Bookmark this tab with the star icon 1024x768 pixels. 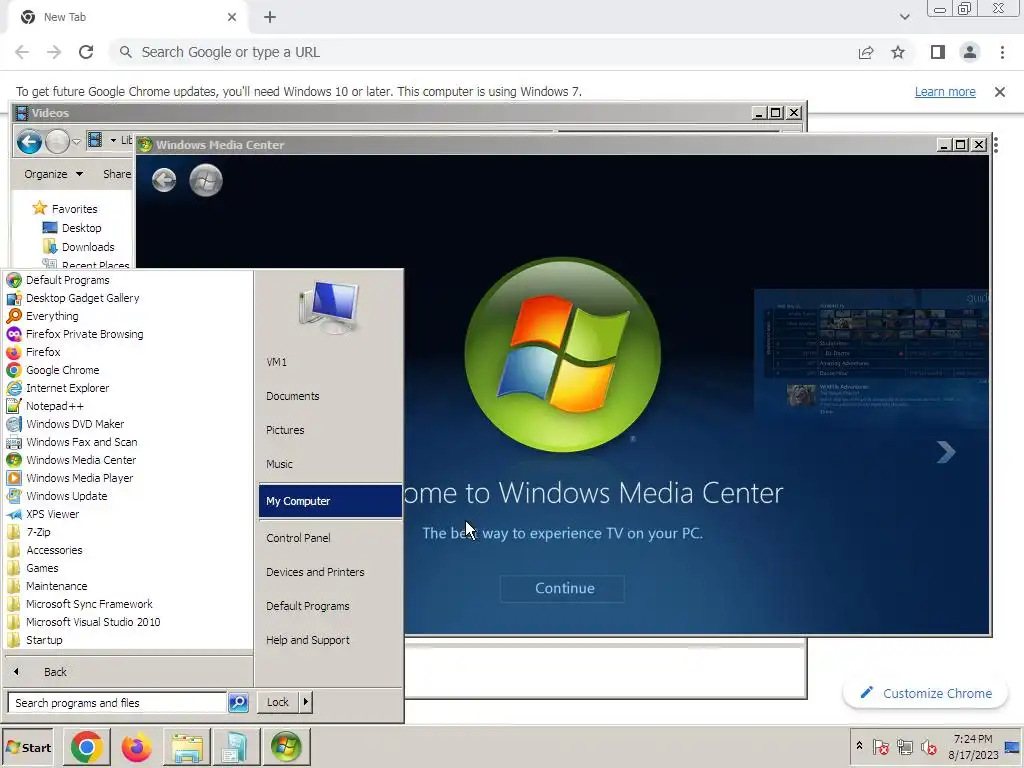pos(898,52)
